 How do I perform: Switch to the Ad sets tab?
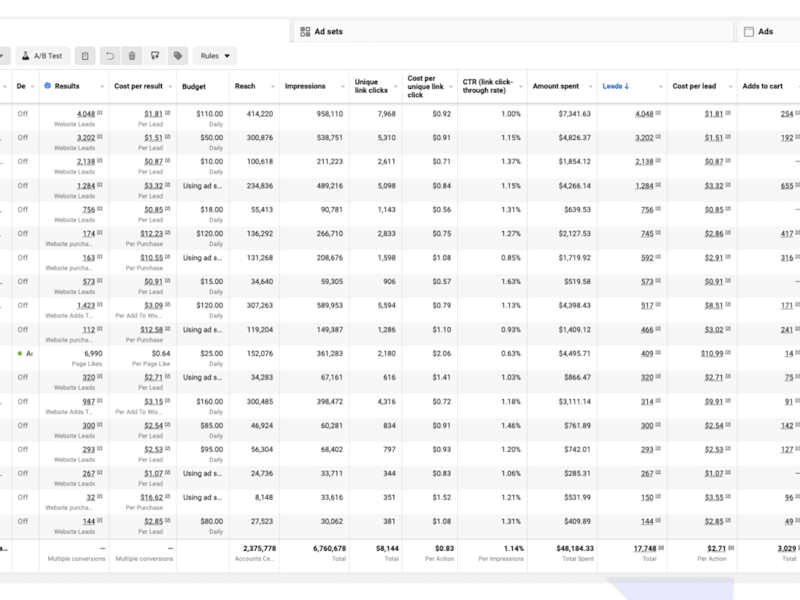click(x=513, y=32)
